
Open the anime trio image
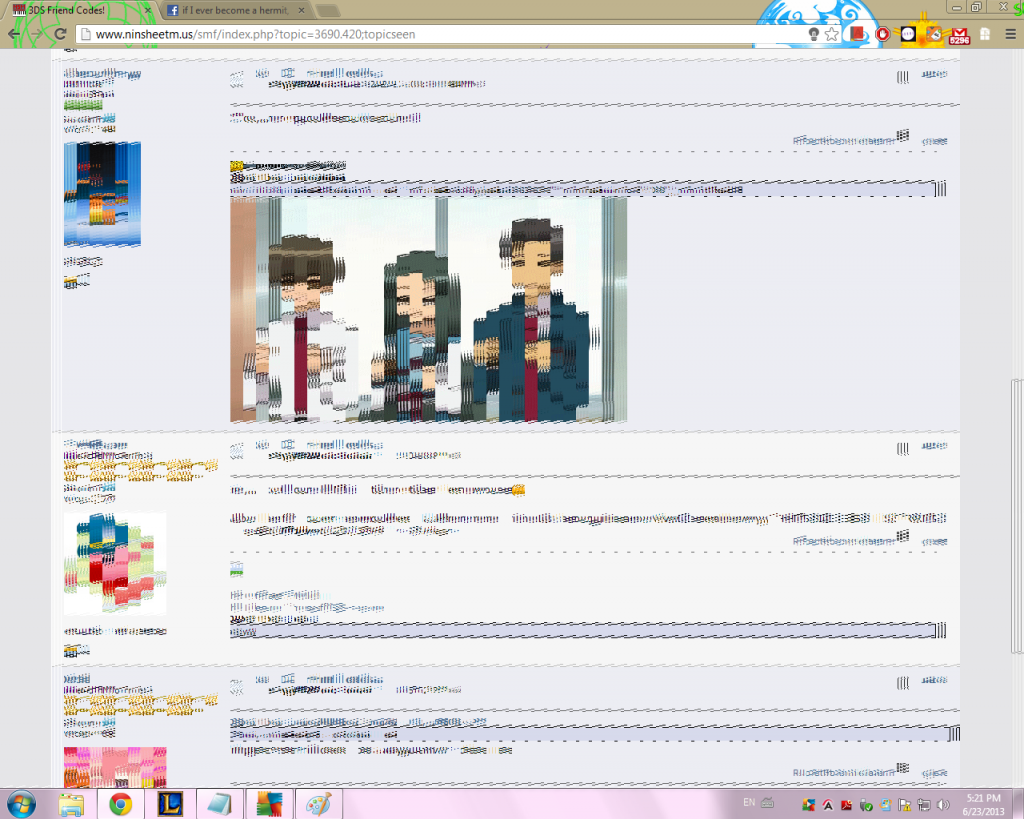tap(428, 310)
